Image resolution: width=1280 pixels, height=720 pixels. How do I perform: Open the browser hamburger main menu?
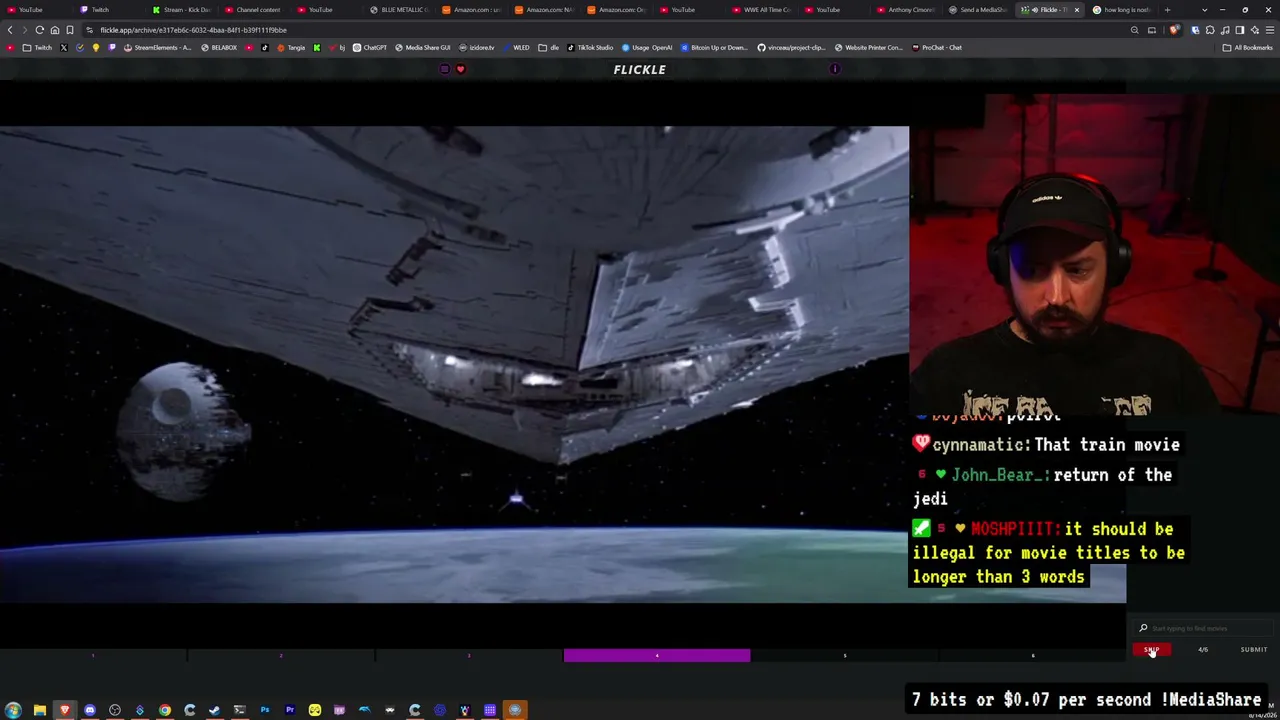coord(1270,30)
